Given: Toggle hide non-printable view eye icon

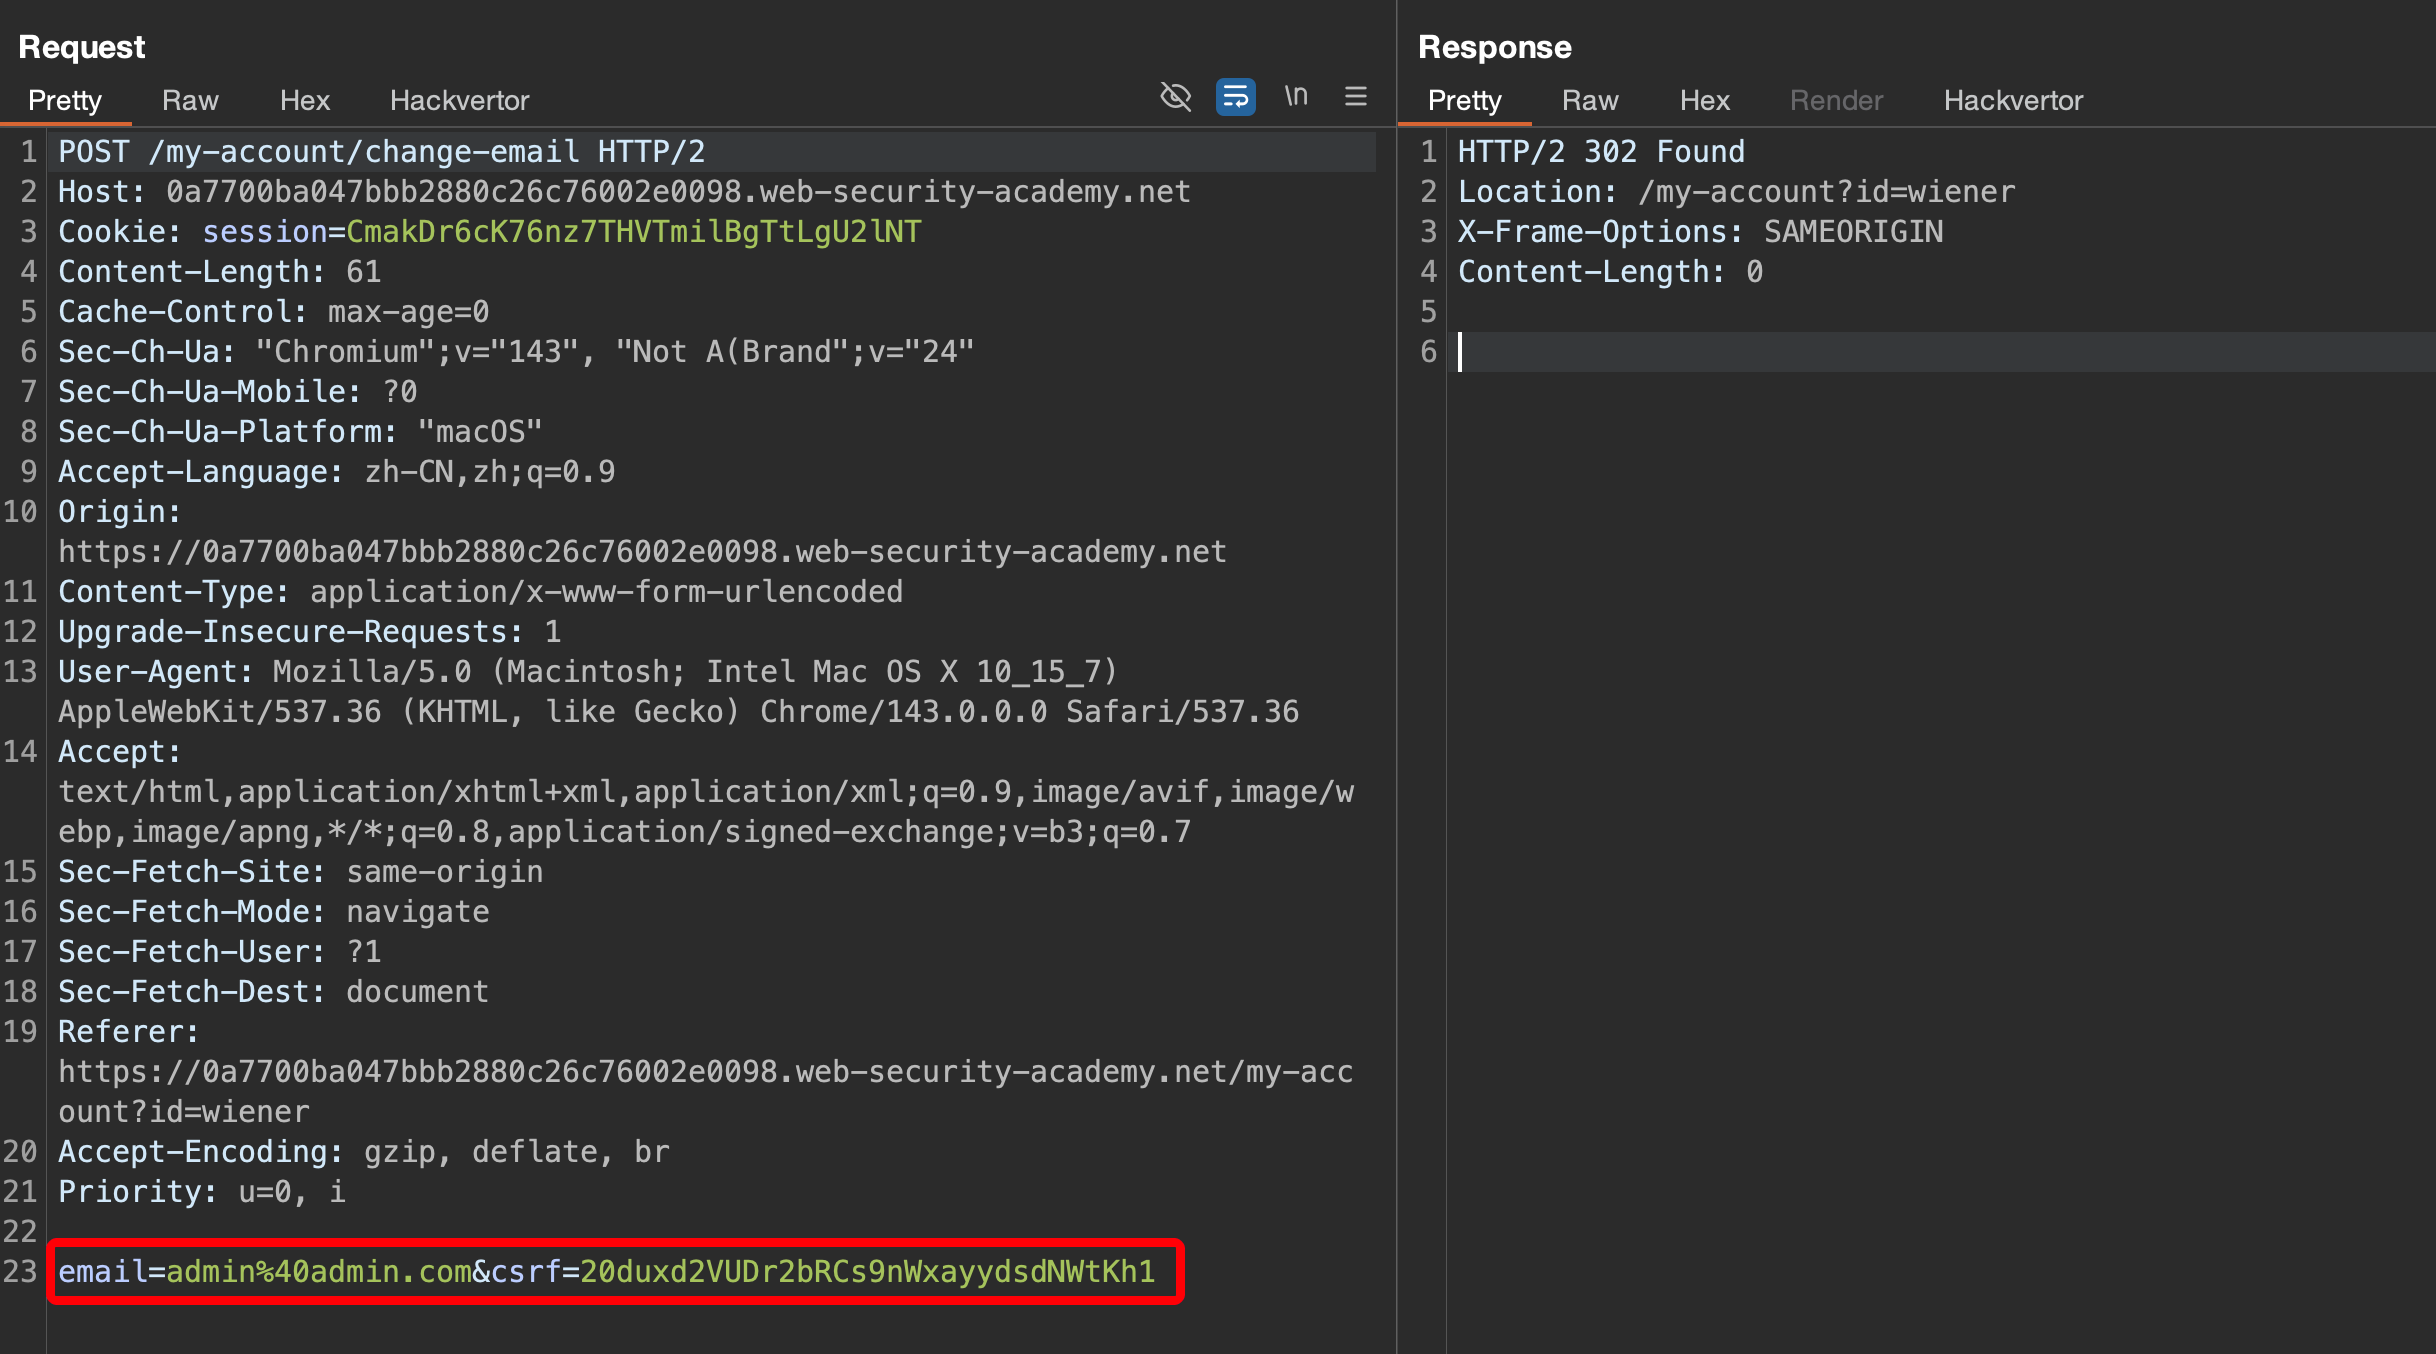Looking at the screenshot, I should tap(1175, 97).
